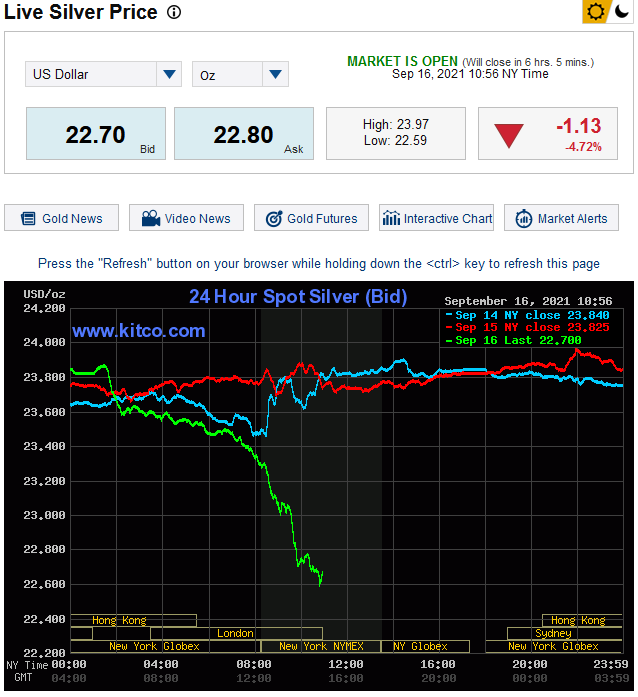Click the Oz dropdown arrow

(276, 74)
